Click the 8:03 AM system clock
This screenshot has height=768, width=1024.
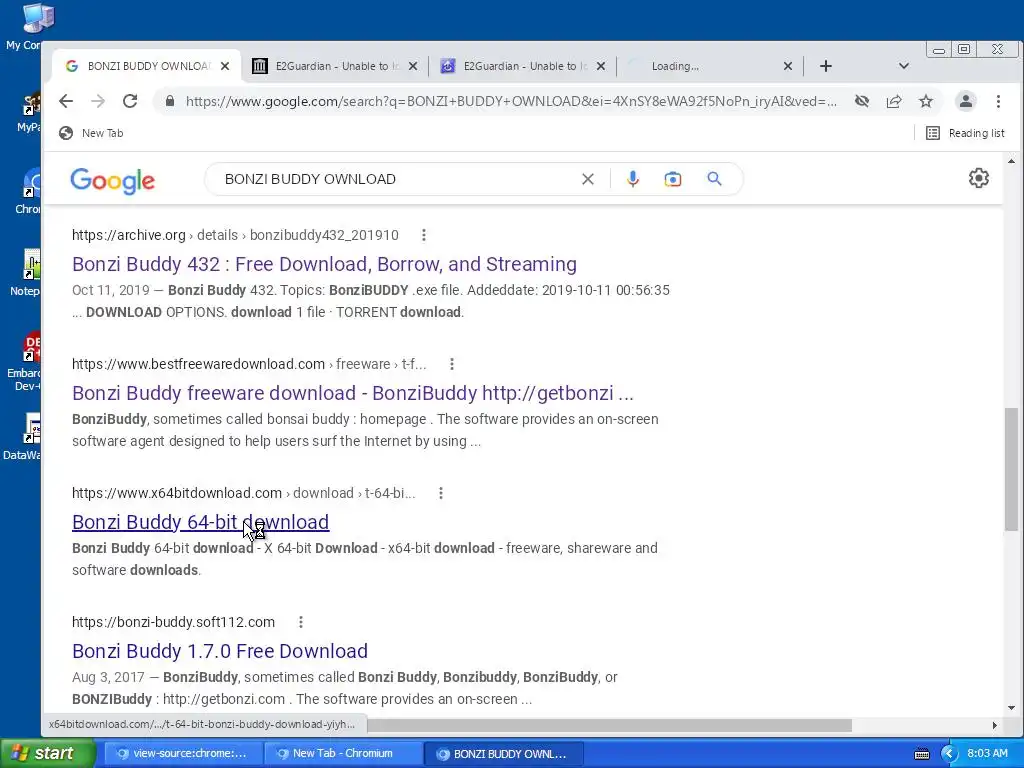point(987,754)
